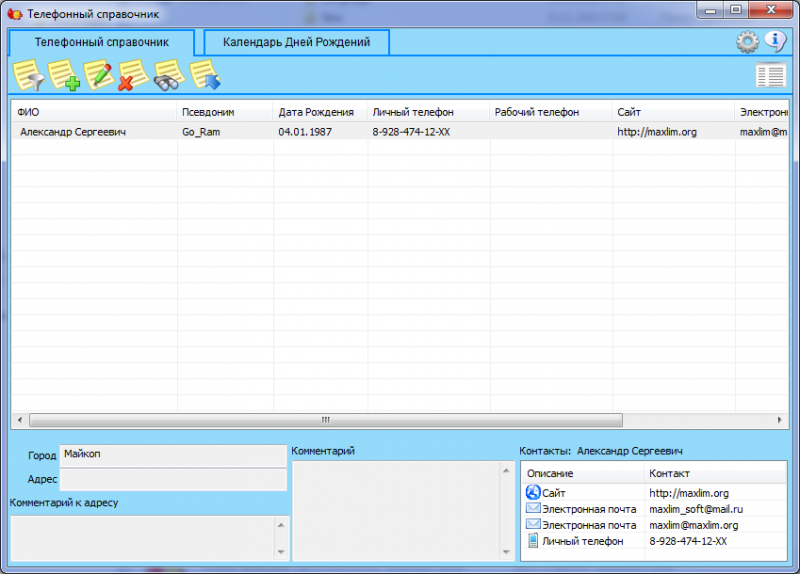Click the horizontal scrollbar thumb of the table
This screenshot has height=574, width=800.
[x=326, y=420]
